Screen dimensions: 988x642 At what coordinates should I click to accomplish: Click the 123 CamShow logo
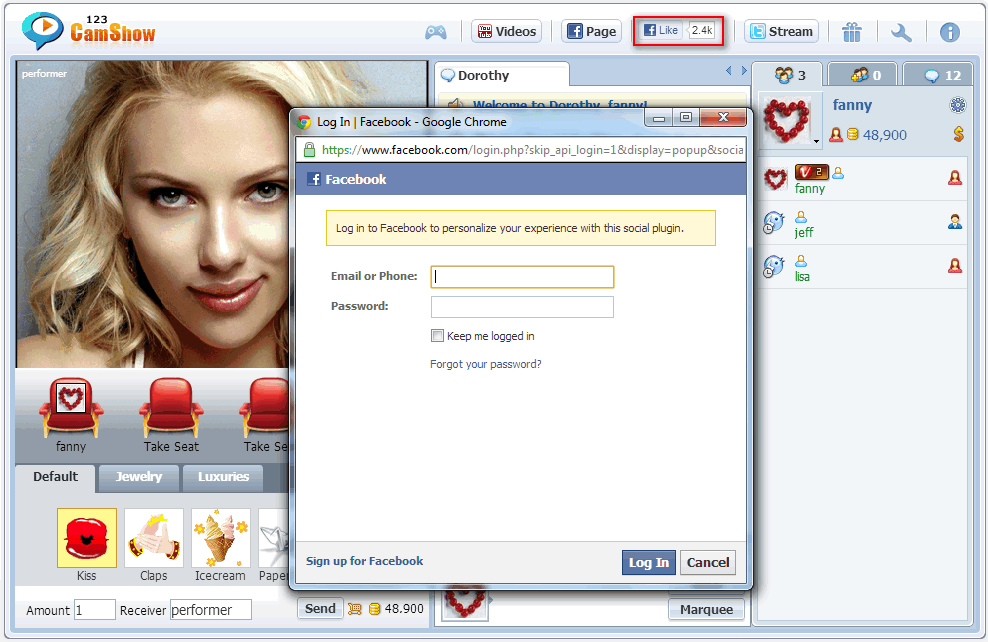coord(88,30)
